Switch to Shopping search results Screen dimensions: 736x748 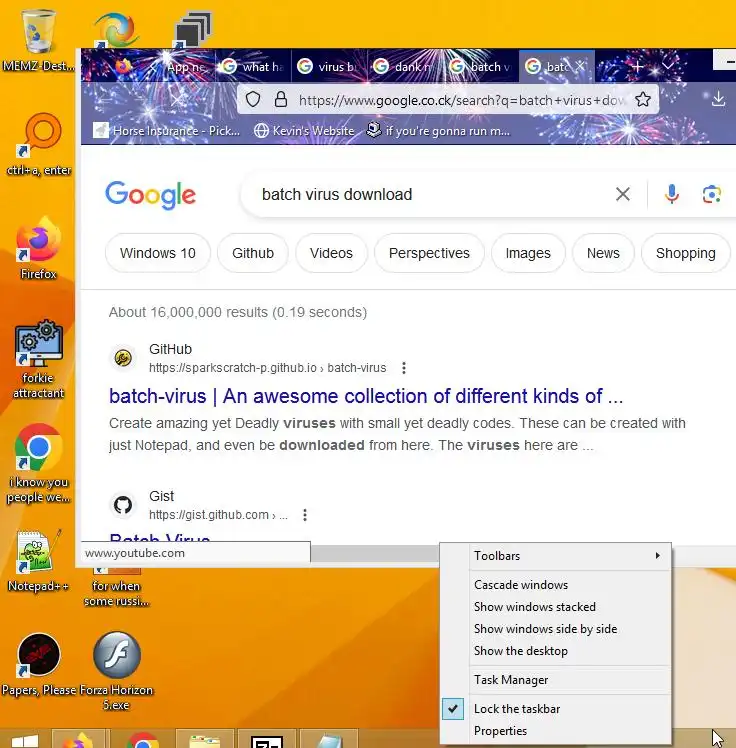pyautogui.click(x=685, y=253)
